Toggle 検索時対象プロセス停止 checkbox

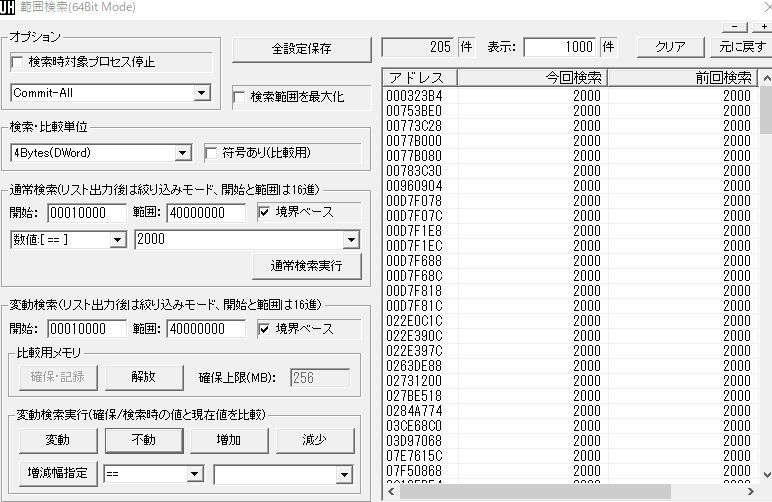[17, 62]
